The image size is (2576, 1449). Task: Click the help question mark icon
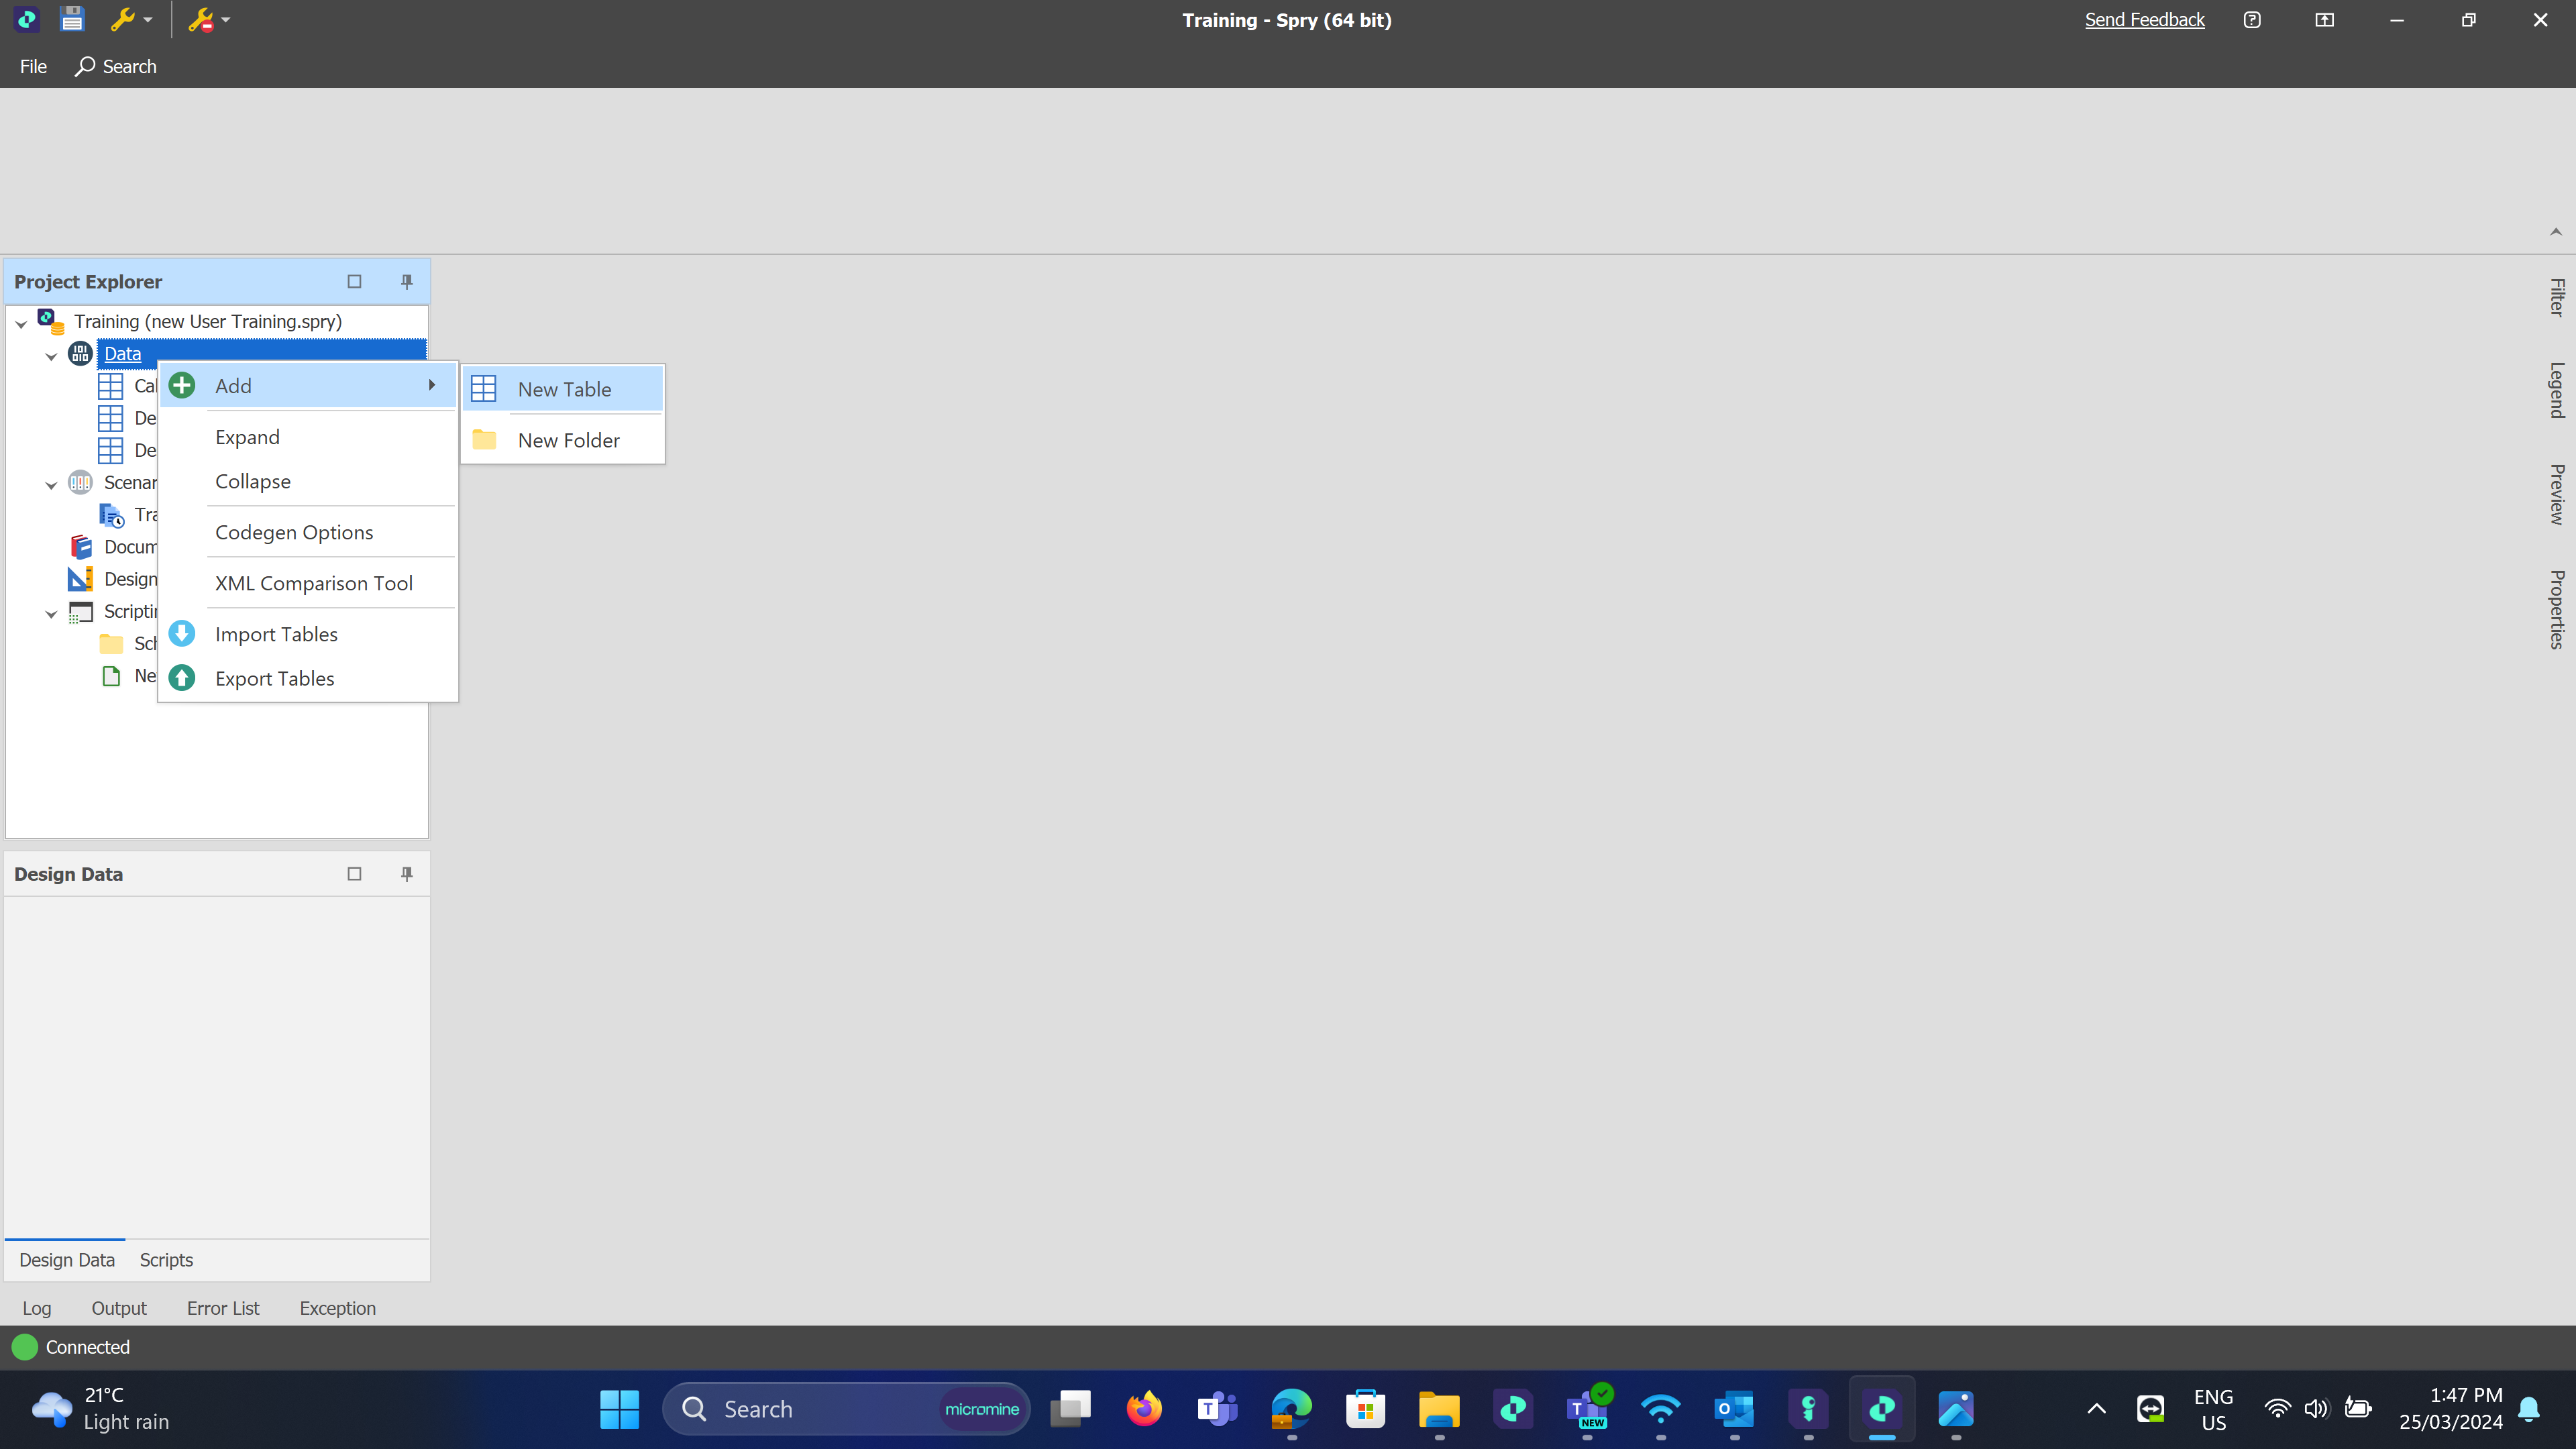coord(2252,19)
